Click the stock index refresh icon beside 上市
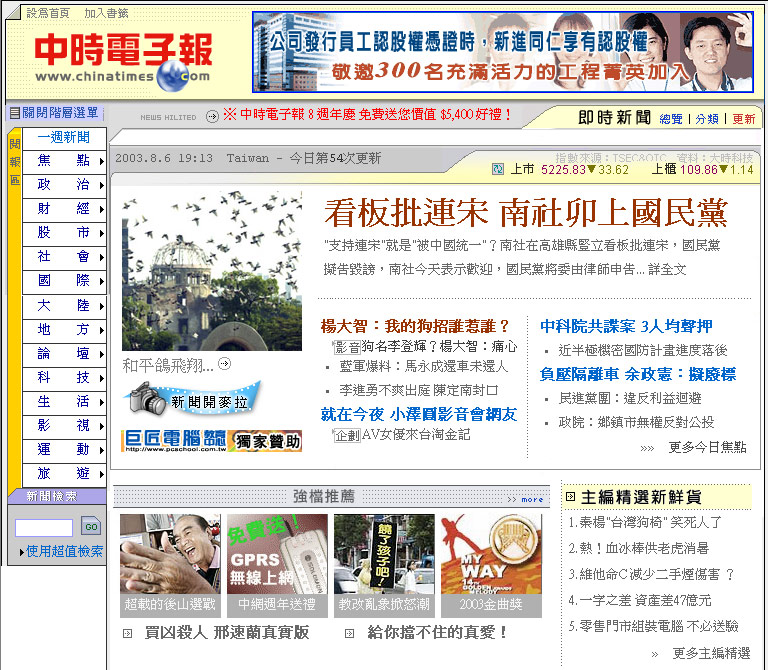The height and width of the screenshot is (670, 768). coord(497,170)
